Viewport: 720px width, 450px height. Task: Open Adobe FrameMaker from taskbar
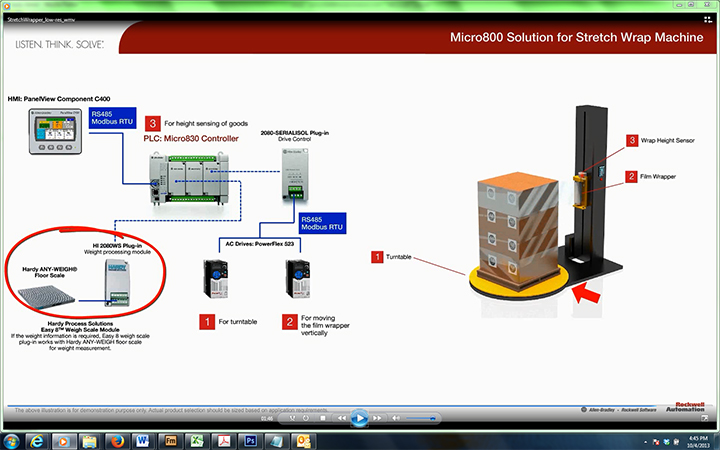tap(169, 440)
